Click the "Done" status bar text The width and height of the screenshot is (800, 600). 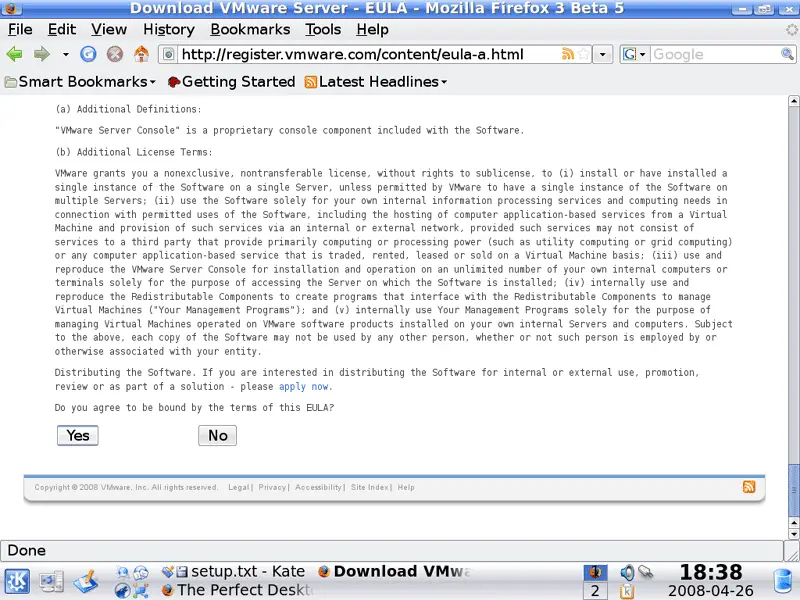click(x=27, y=551)
